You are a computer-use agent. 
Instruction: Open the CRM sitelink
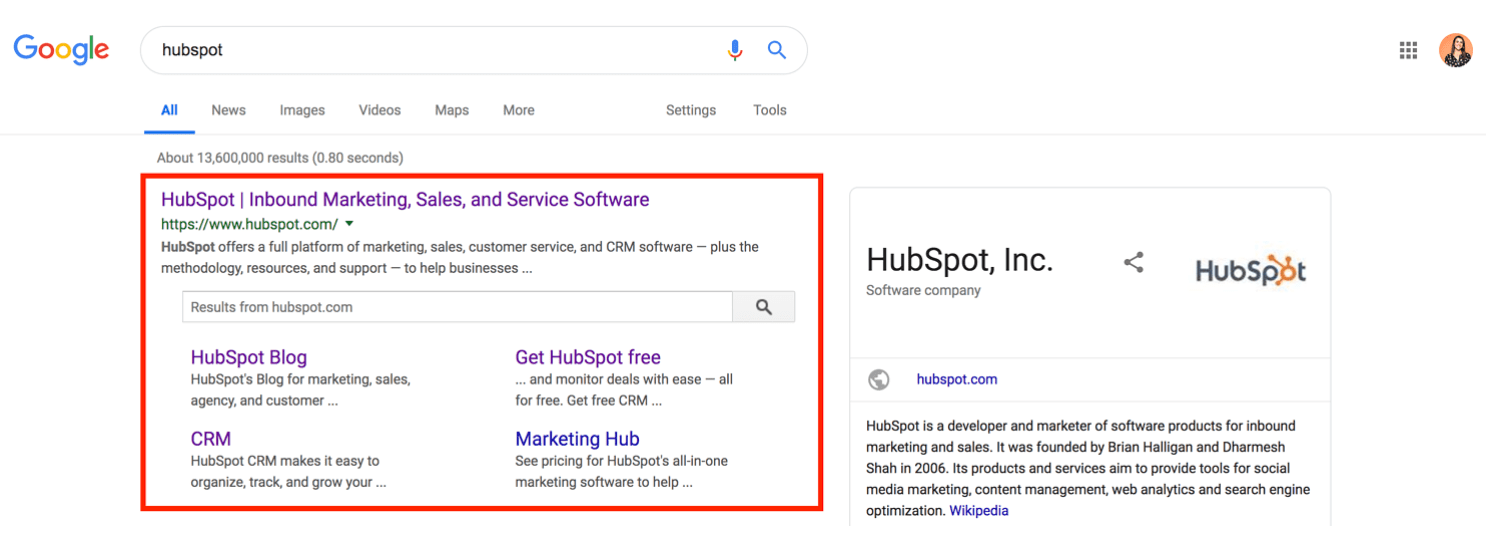tap(211, 439)
